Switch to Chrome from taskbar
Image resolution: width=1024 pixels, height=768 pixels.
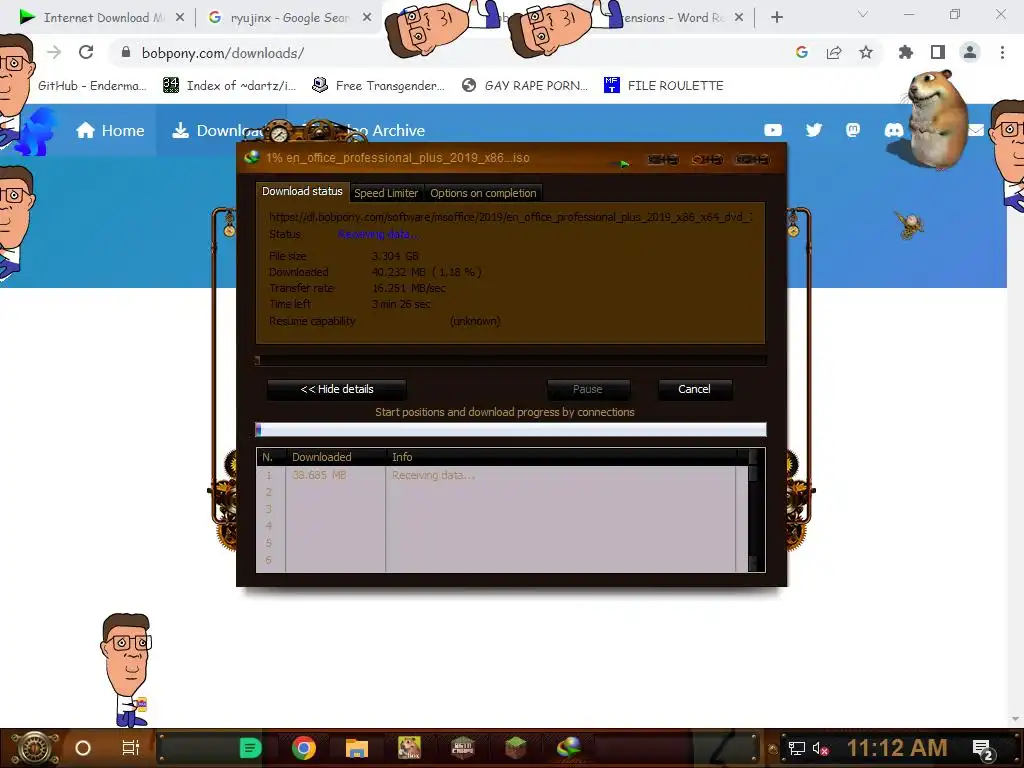point(304,748)
